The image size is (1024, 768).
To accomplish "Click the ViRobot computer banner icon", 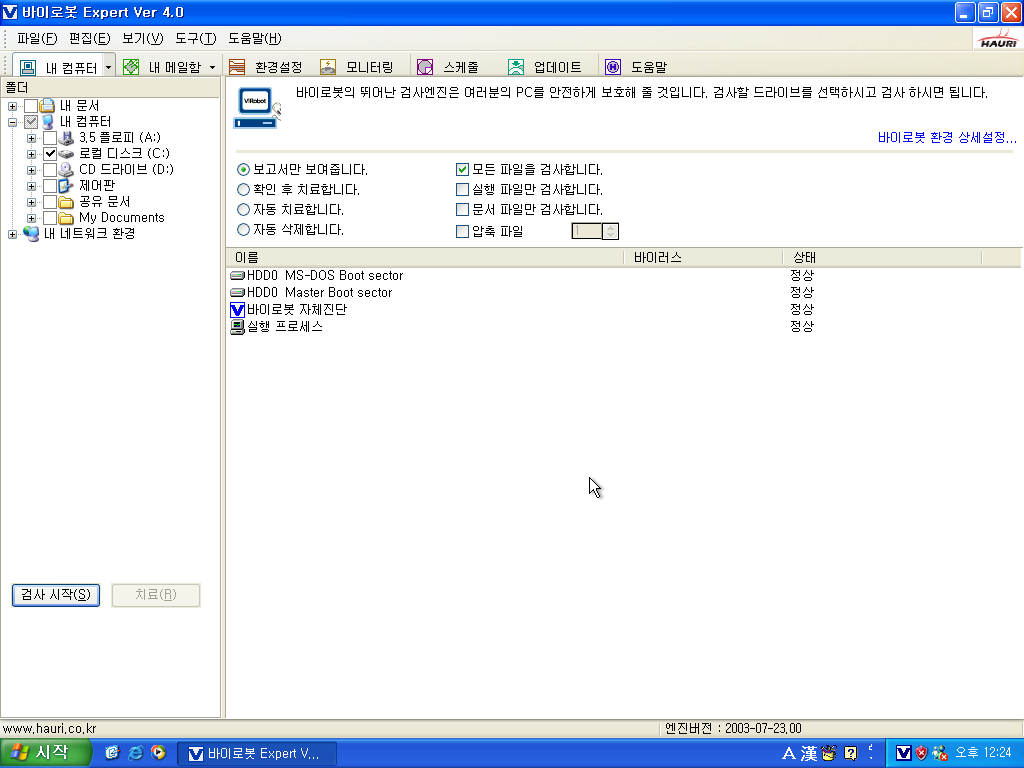I will point(257,108).
